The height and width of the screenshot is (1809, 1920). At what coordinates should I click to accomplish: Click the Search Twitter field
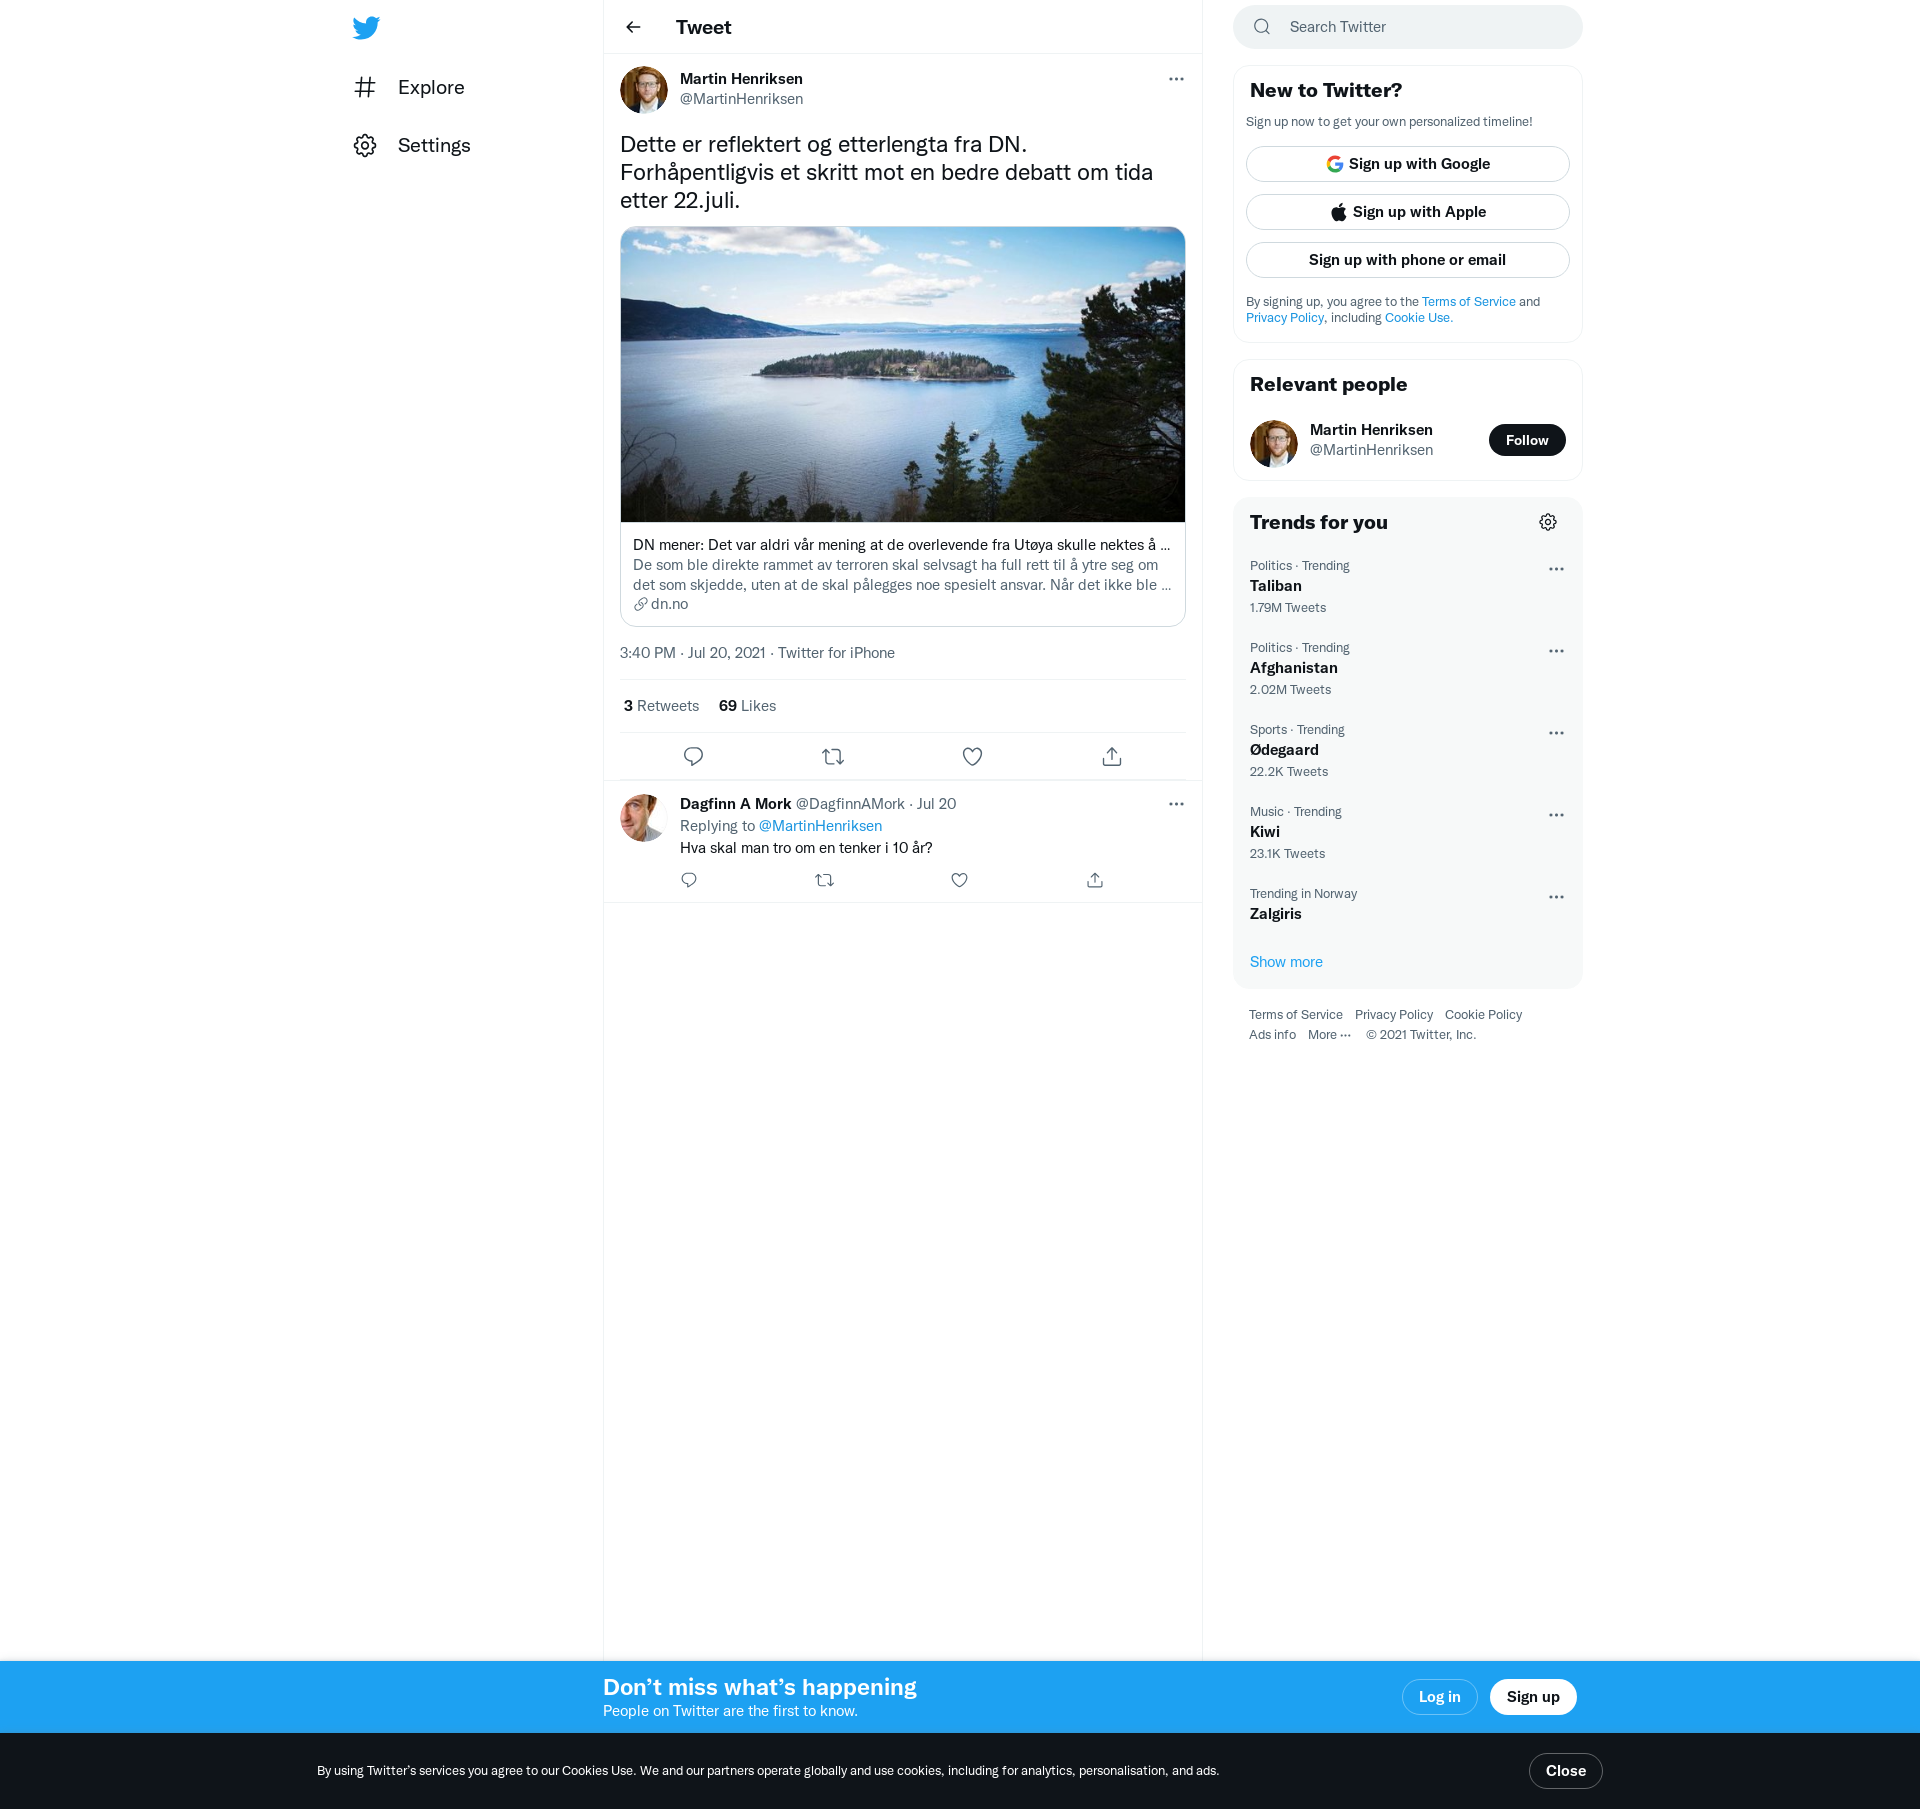[x=1420, y=27]
